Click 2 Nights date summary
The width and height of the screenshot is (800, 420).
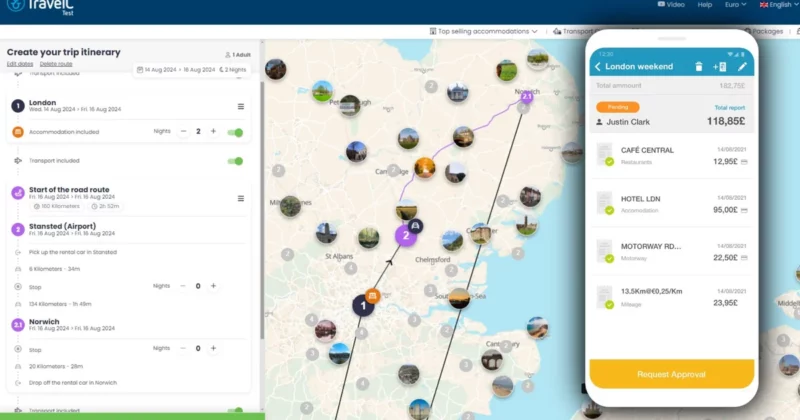tap(233, 70)
